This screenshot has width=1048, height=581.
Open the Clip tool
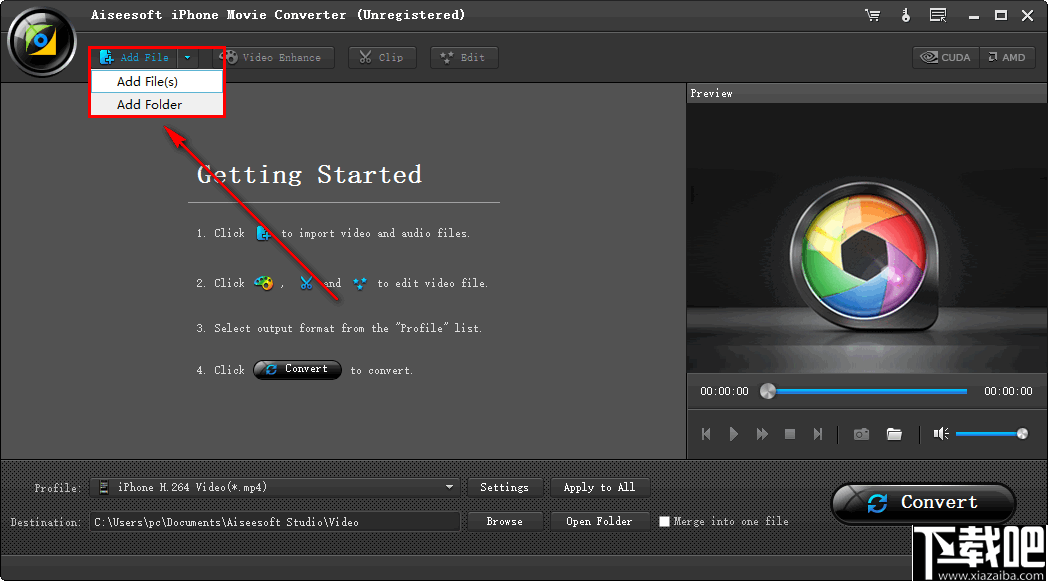pyautogui.click(x=382, y=57)
